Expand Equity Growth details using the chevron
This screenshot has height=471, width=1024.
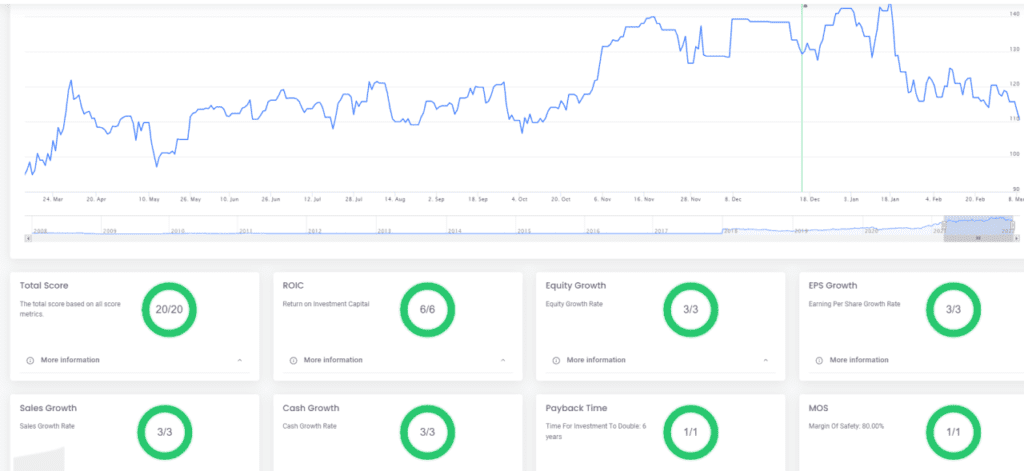point(765,360)
